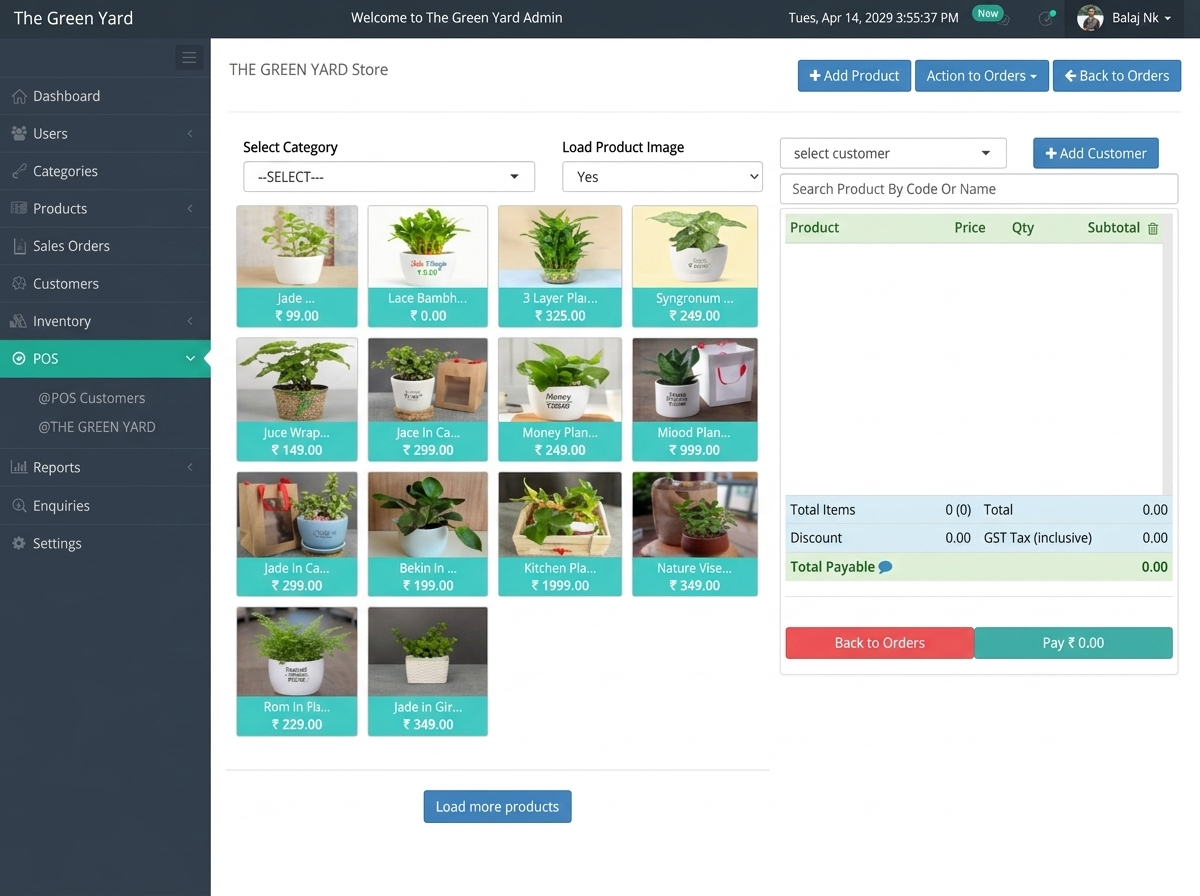The height and width of the screenshot is (896, 1200).
Task: Click the Add Customer button
Action: [x=1095, y=153]
